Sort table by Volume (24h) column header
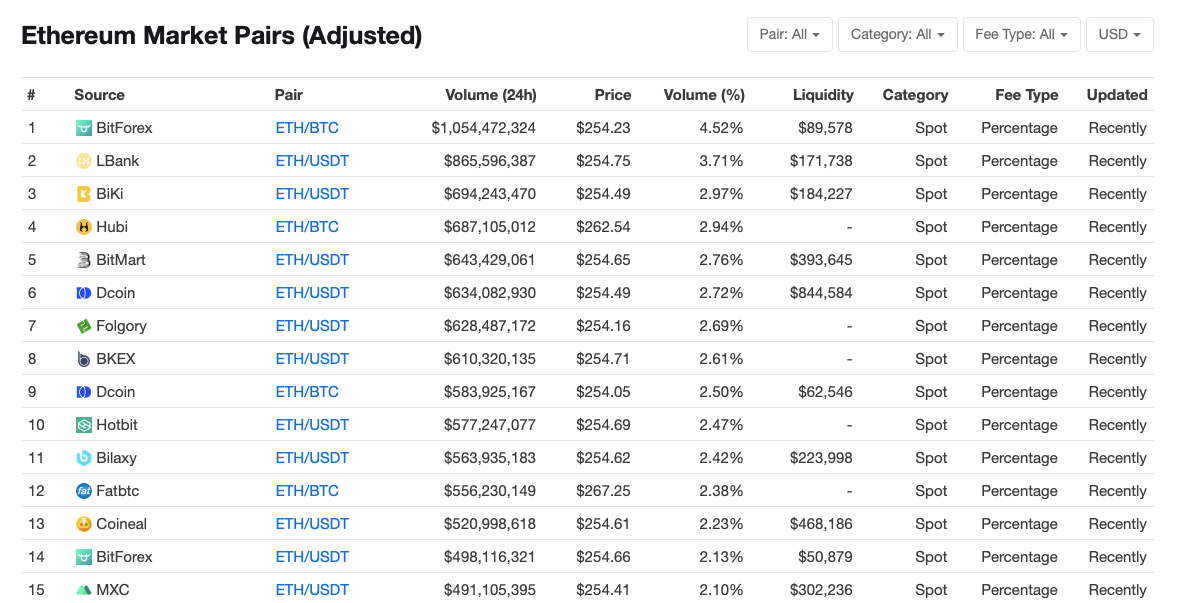The image size is (1177, 603). tap(490, 95)
